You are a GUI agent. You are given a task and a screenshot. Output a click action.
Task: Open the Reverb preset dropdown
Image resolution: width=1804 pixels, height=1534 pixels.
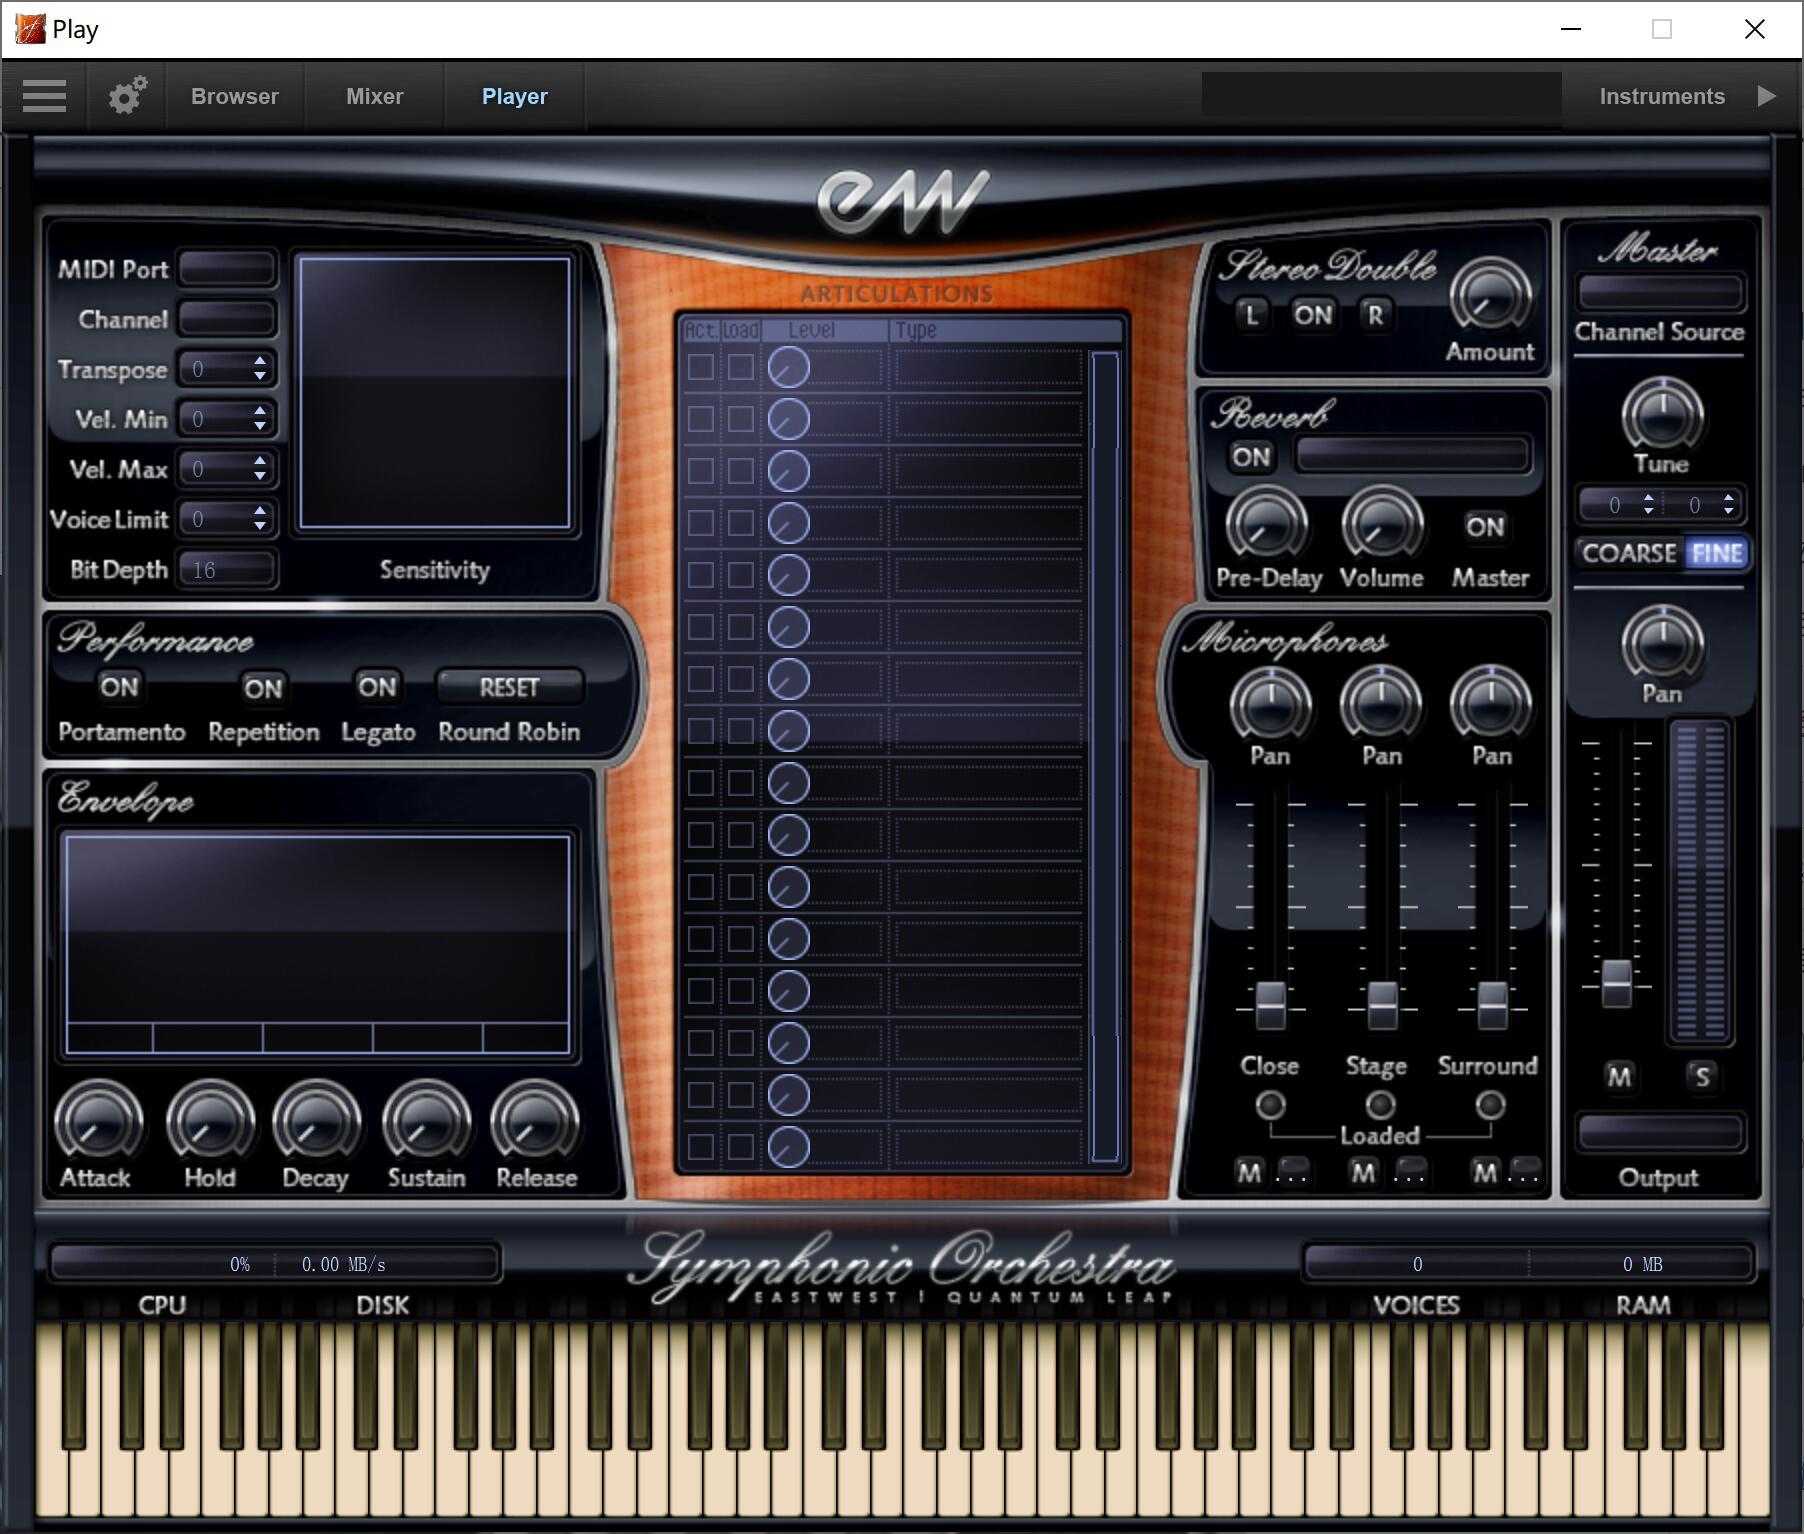(1413, 455)
